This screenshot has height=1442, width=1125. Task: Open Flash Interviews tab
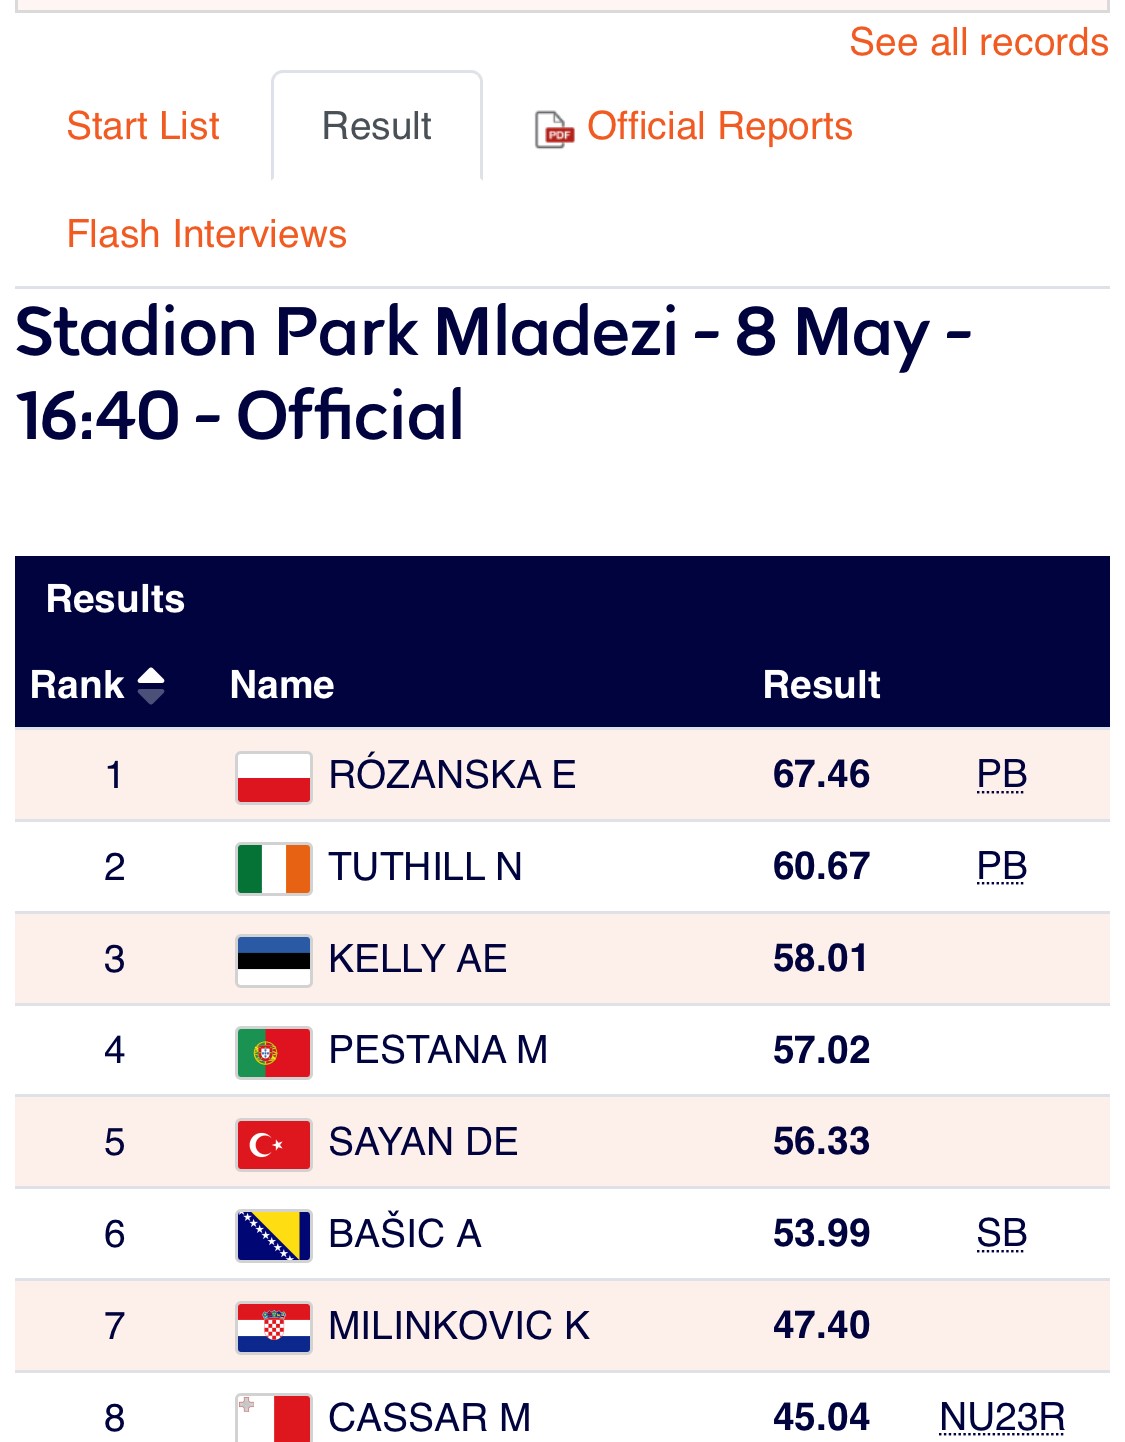click(x=207, y=234)
